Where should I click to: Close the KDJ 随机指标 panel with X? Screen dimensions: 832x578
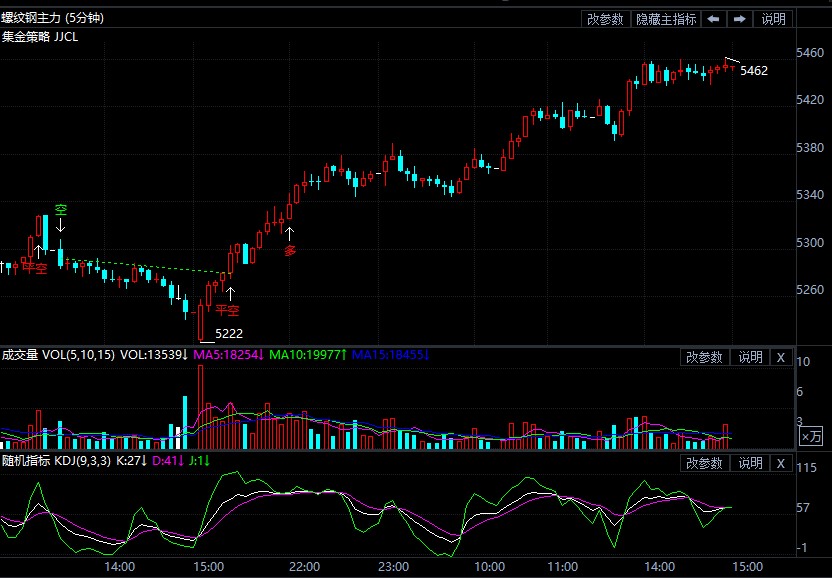click(x=781, y=463)
